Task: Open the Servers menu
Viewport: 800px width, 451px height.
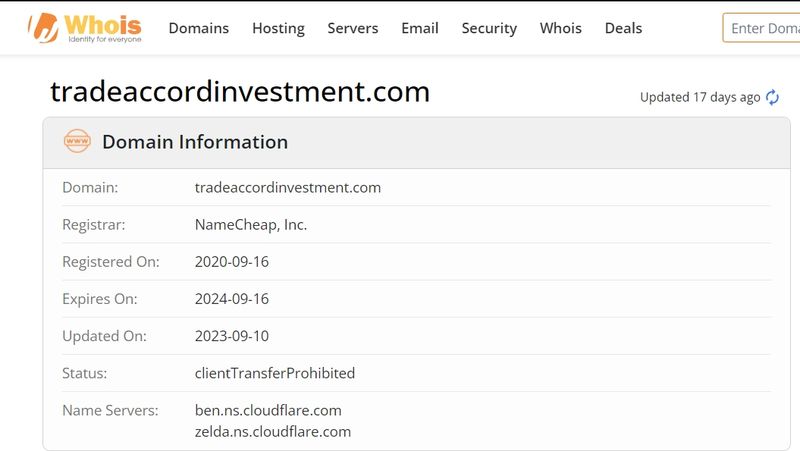Action: tap(353, 28)
